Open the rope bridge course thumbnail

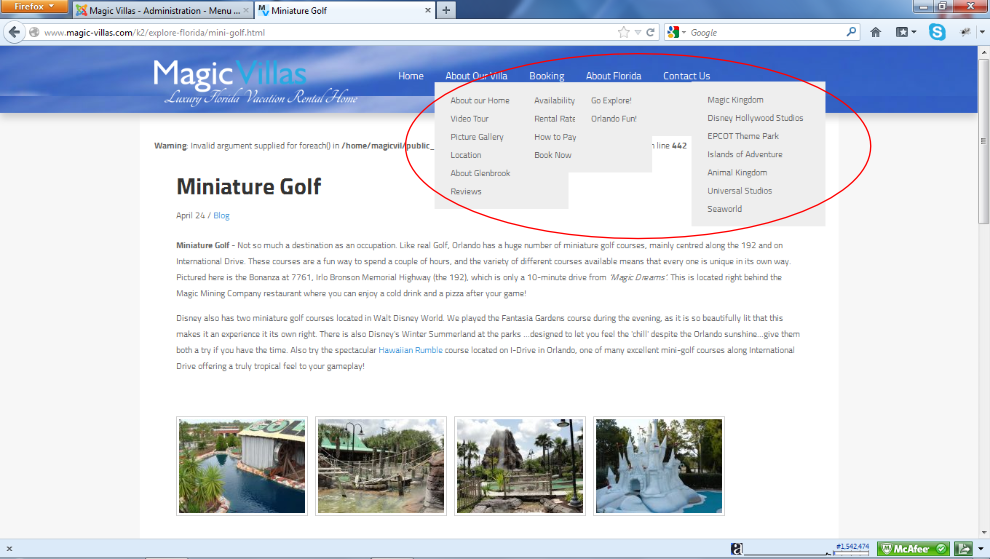(x=381, y=466)
